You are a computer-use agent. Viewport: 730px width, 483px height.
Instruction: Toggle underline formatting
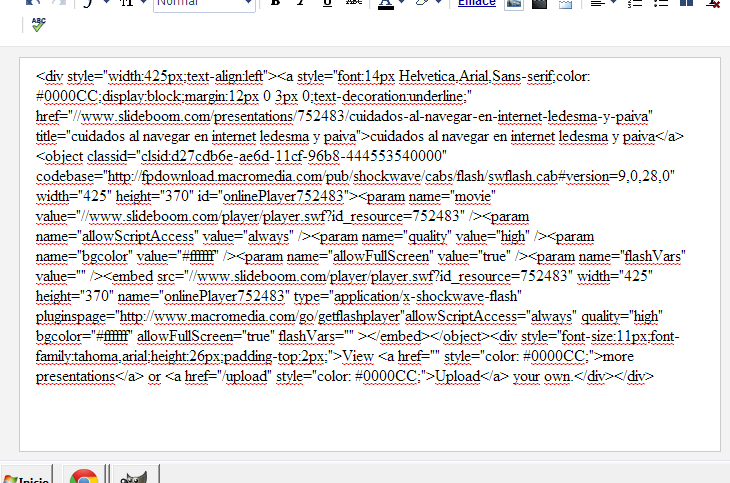(327, 3)
